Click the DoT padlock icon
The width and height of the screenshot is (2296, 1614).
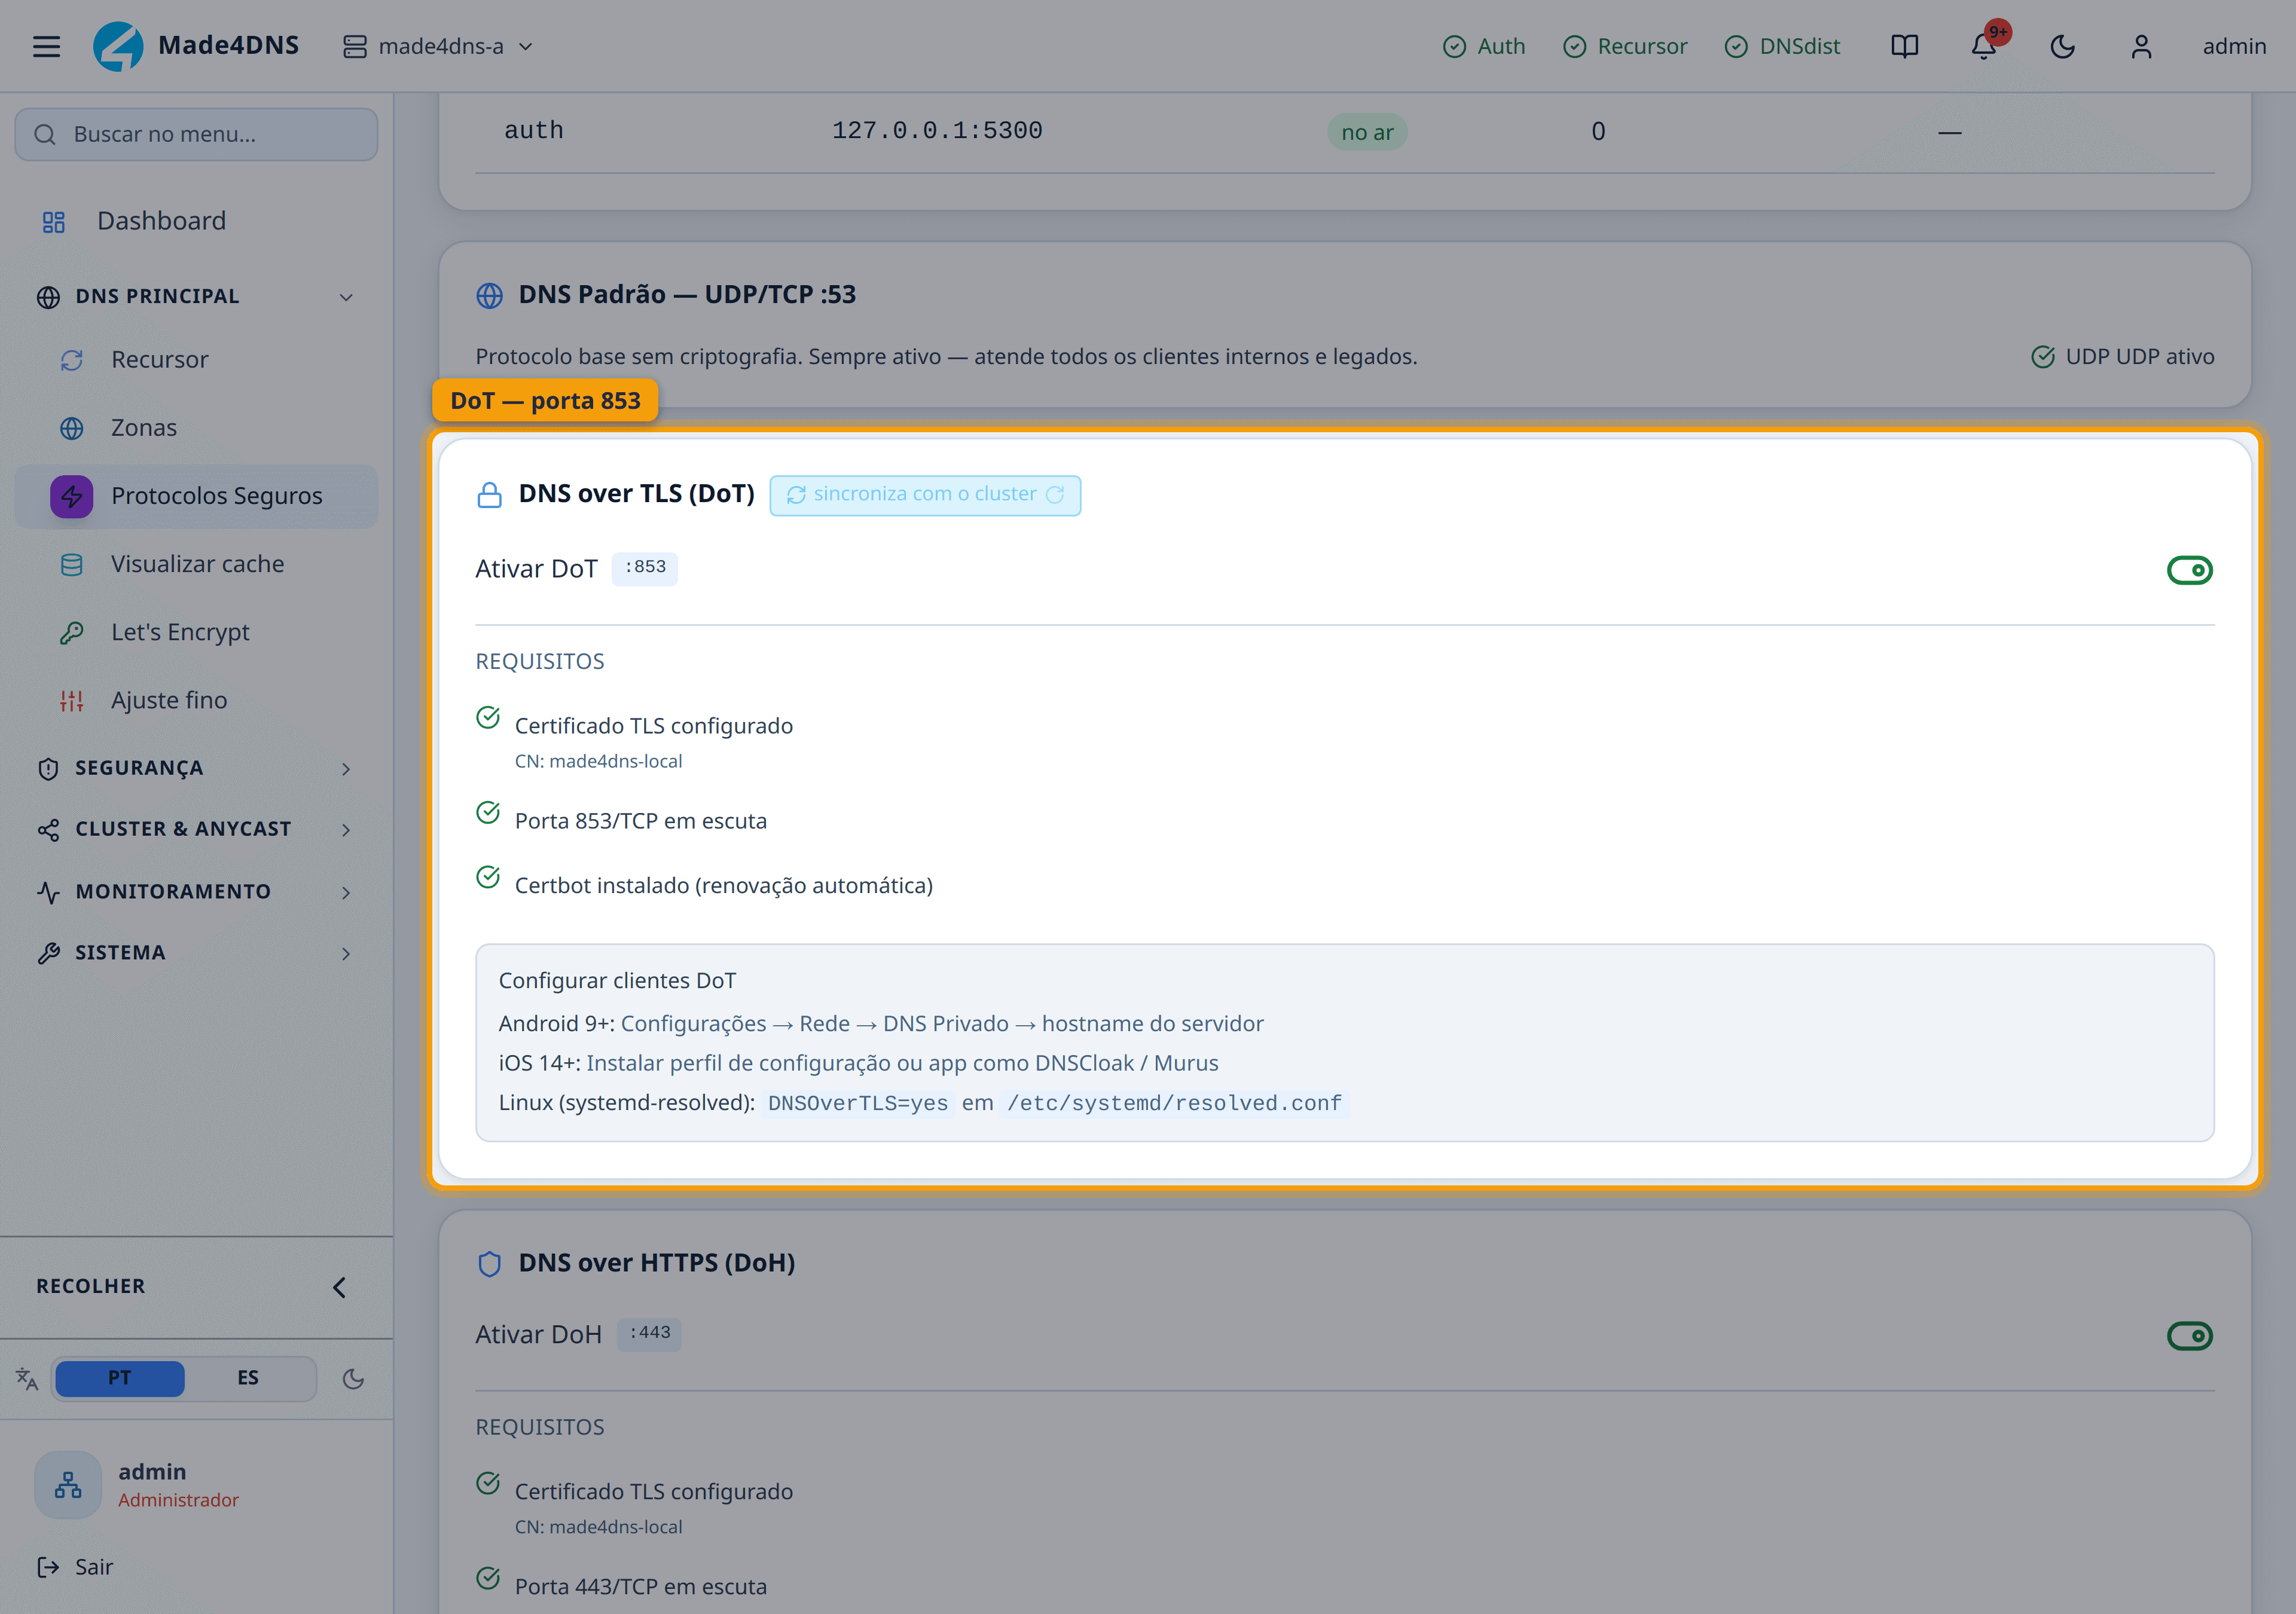tap(489, 495)
